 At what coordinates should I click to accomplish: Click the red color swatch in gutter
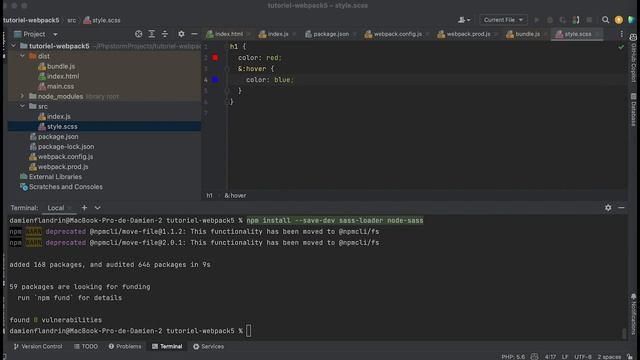215,58
